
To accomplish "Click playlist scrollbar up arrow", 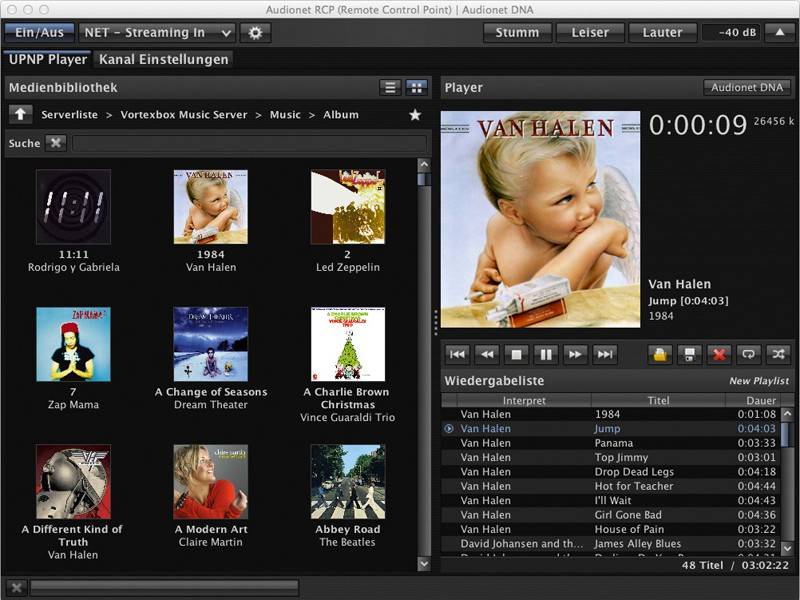I will 787,413.
